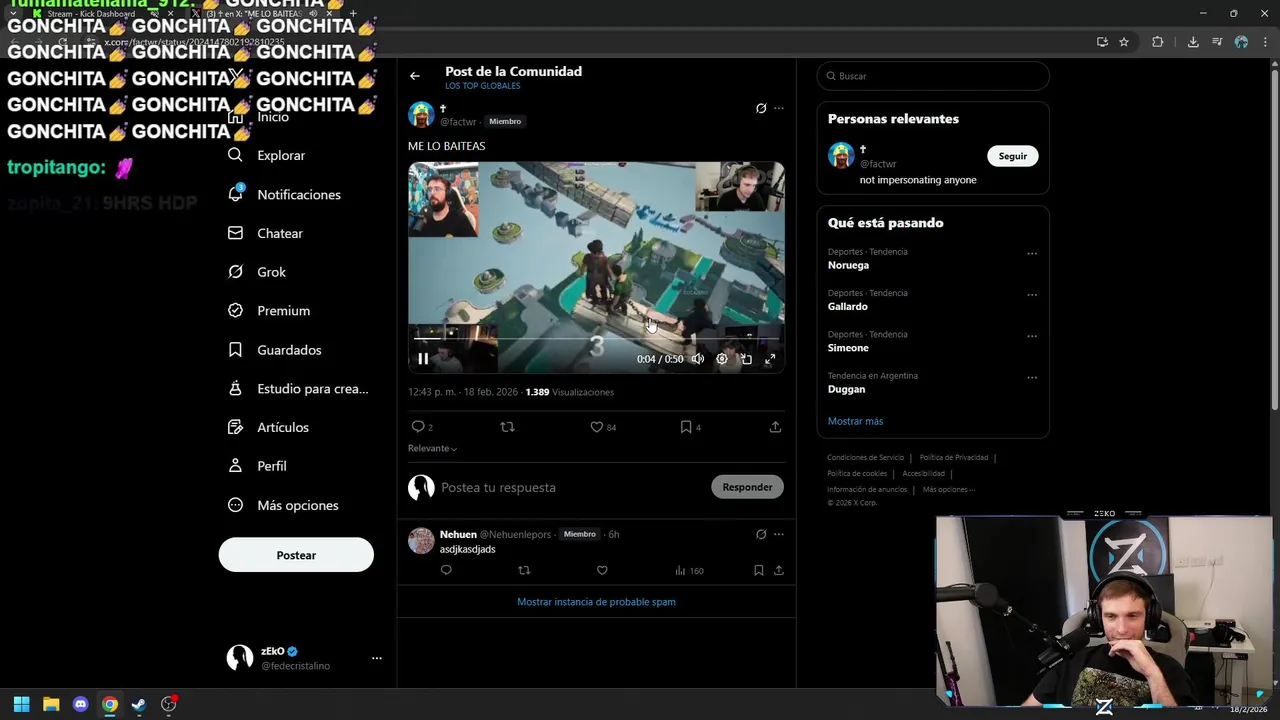Go back with the arrow icon
This screenshot has width=1280, height=720.
(415, 76)
